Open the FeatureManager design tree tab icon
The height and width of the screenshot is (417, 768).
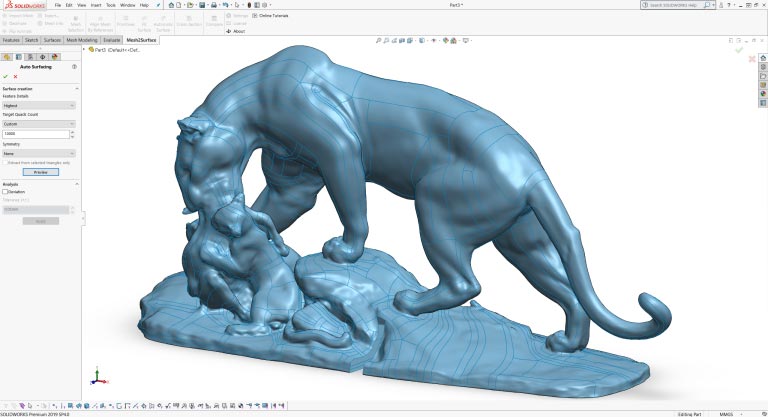pos(7,57)
